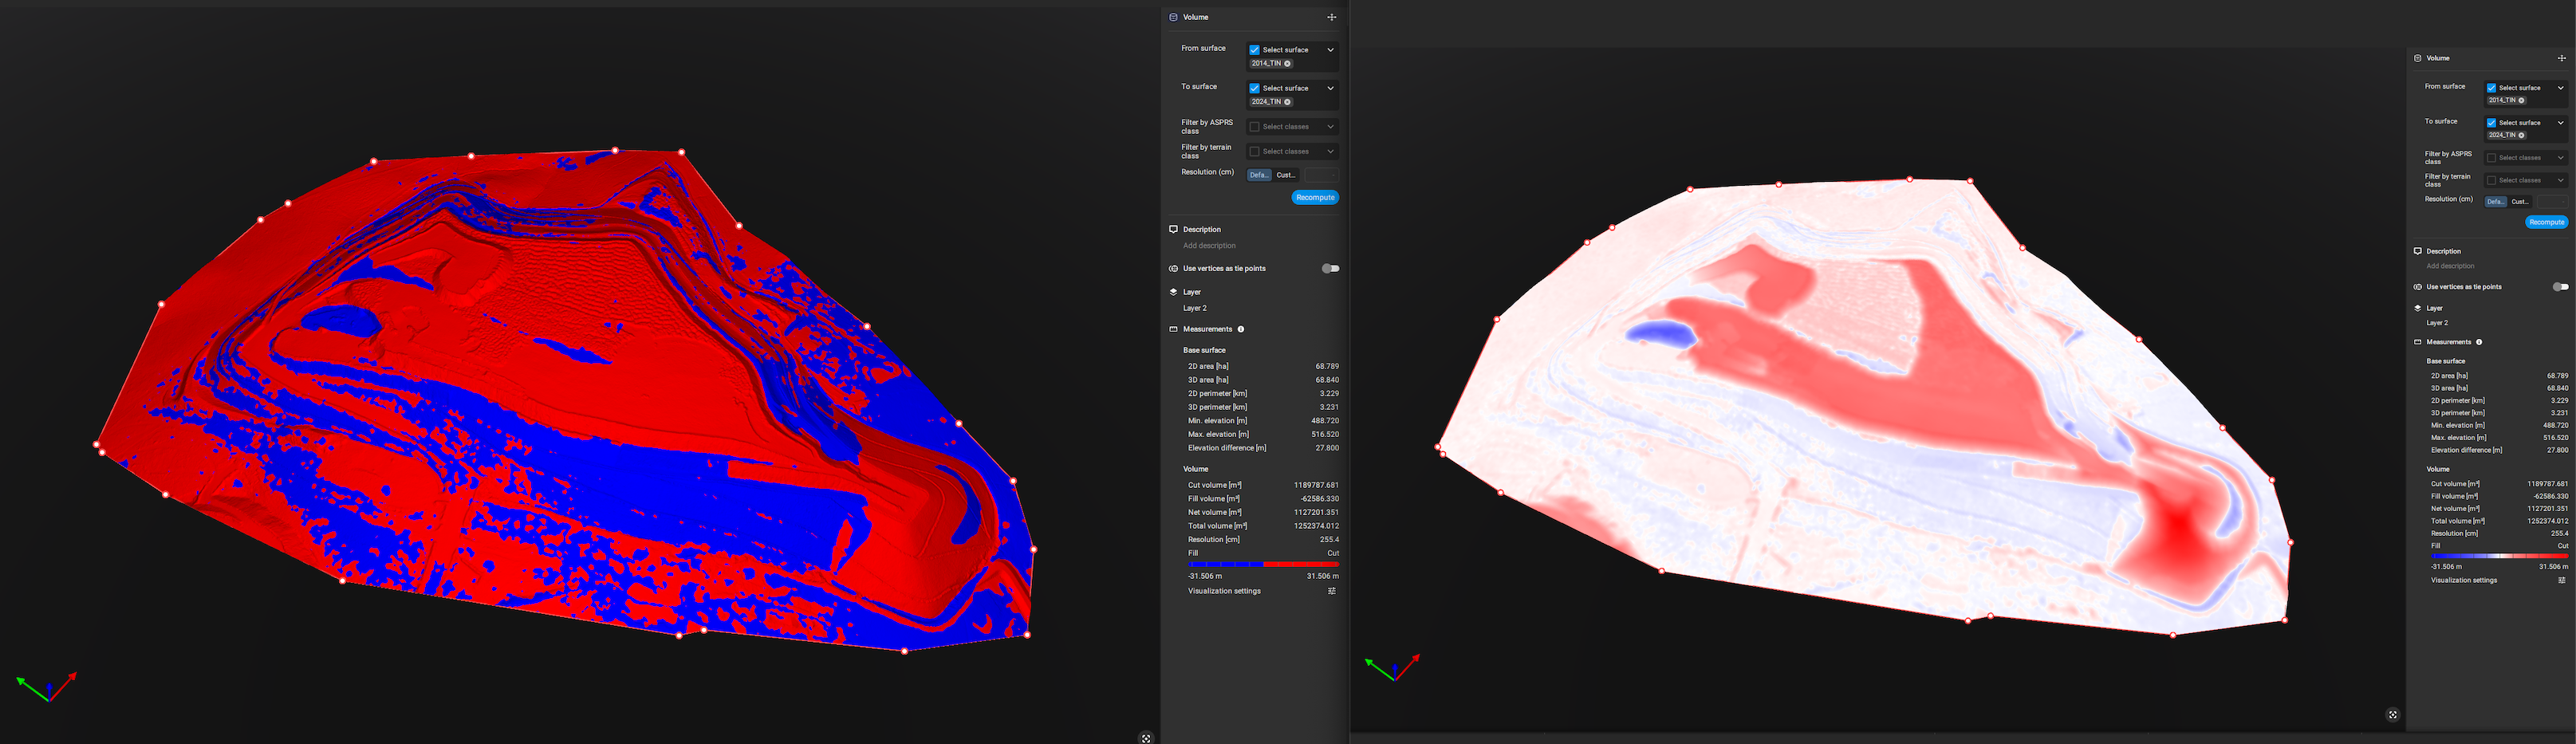Select the Default resolution tab
The width and height of the screenshot is (2576, 744).
[1259, 174]
